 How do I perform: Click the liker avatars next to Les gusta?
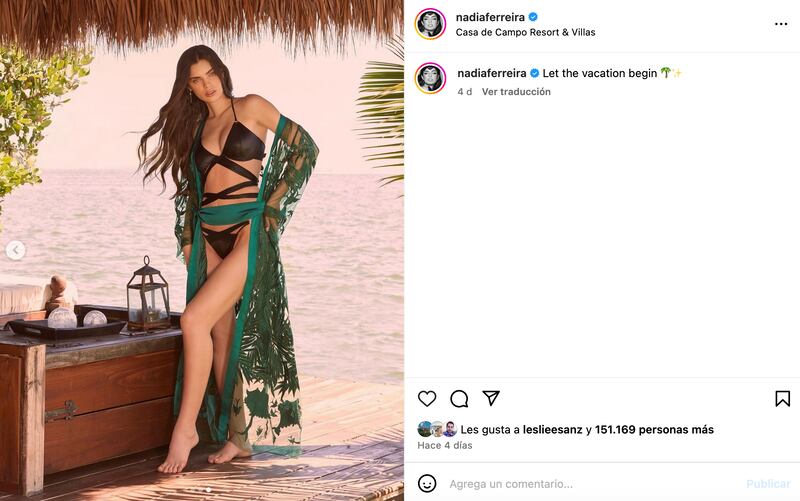437,430
